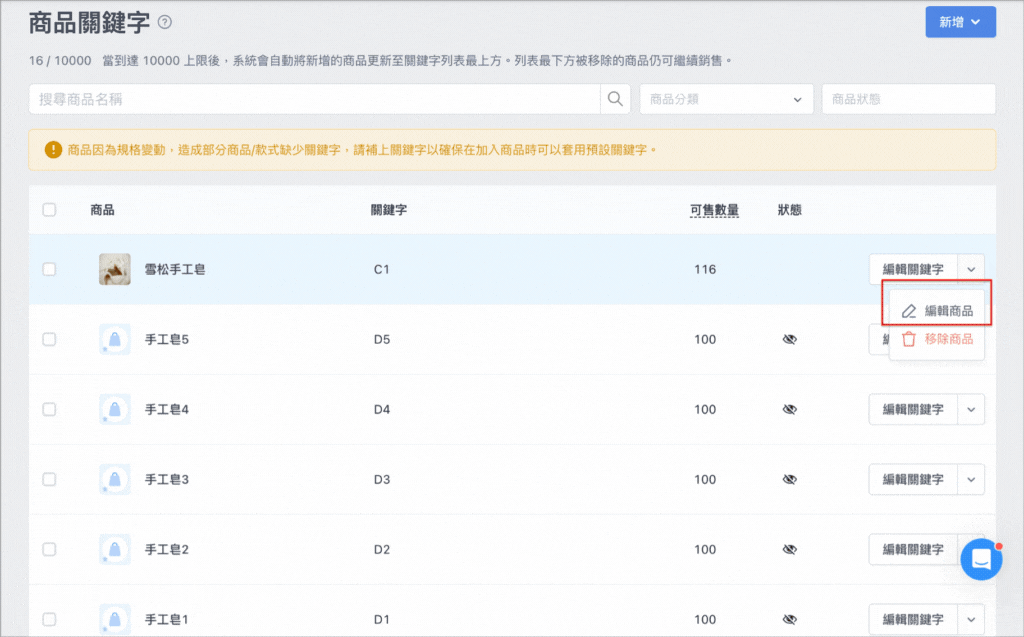The width and height of the screenshot is (1024, 637).
Task: Click the 狀態 column header
Action: pyautogui.click(x=790, y=210)
